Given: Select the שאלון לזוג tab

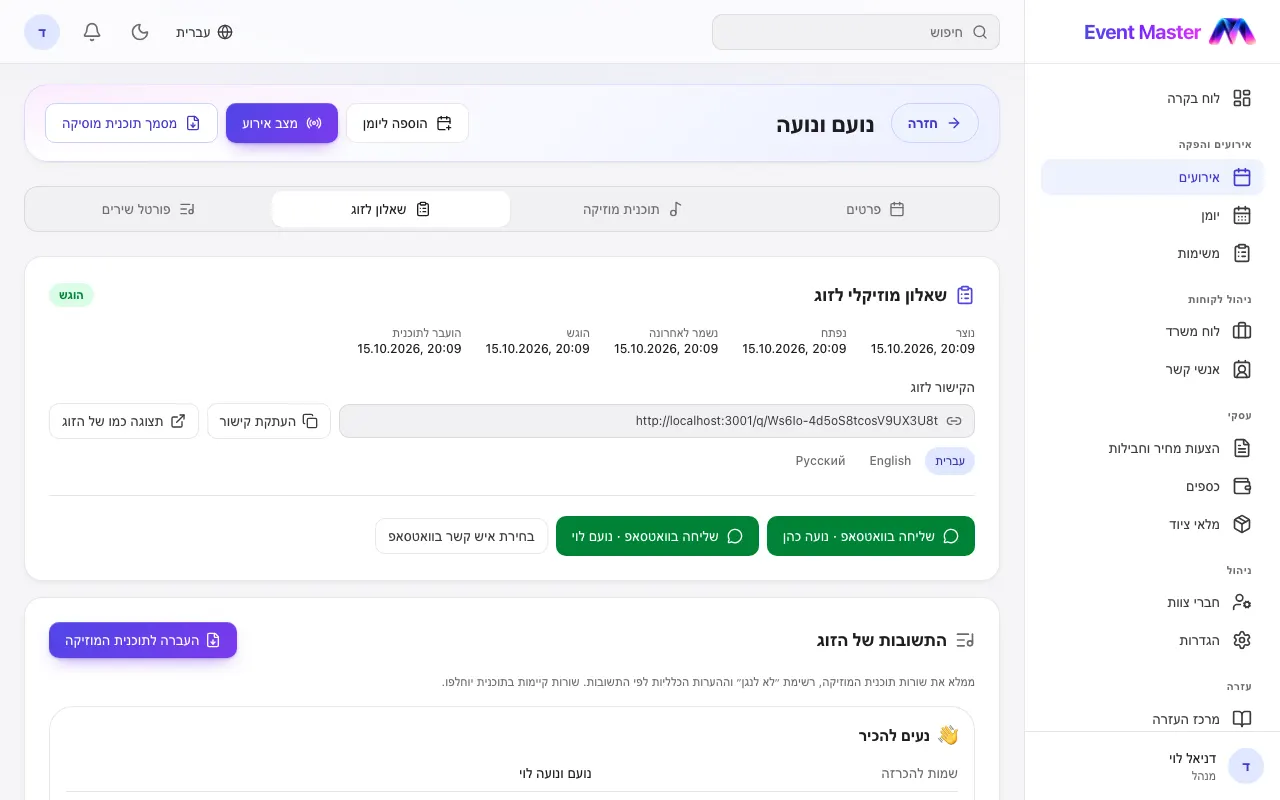Looking at the screenshot, I should pos(391,209).
